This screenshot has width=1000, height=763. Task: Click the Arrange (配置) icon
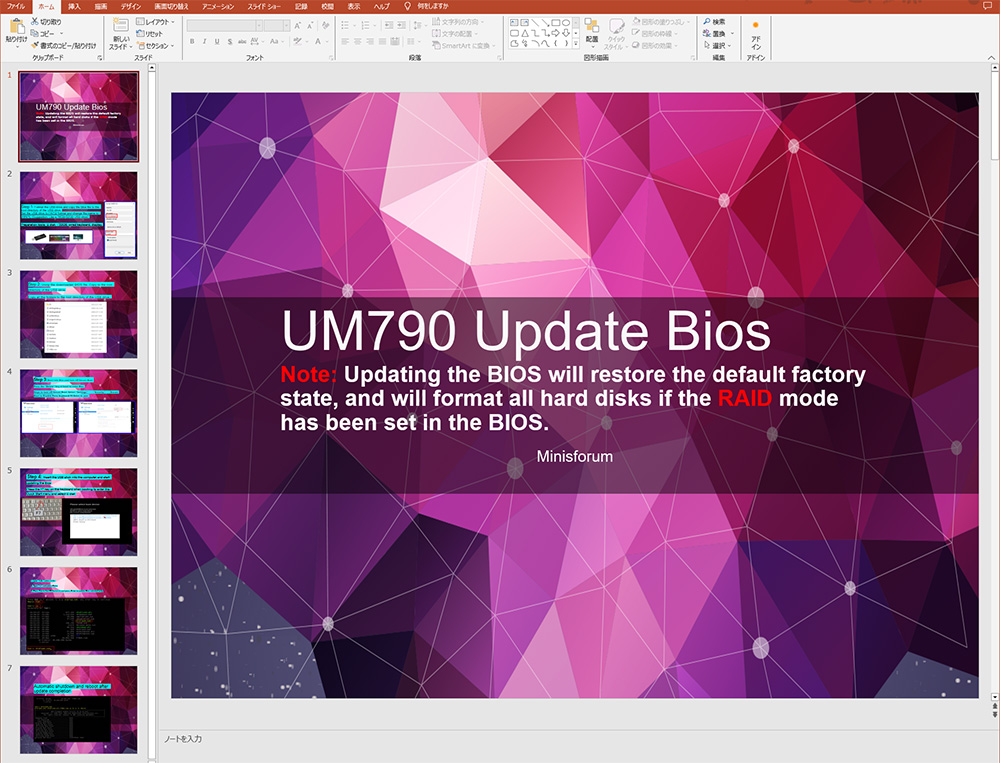click(x=592, y=26)
